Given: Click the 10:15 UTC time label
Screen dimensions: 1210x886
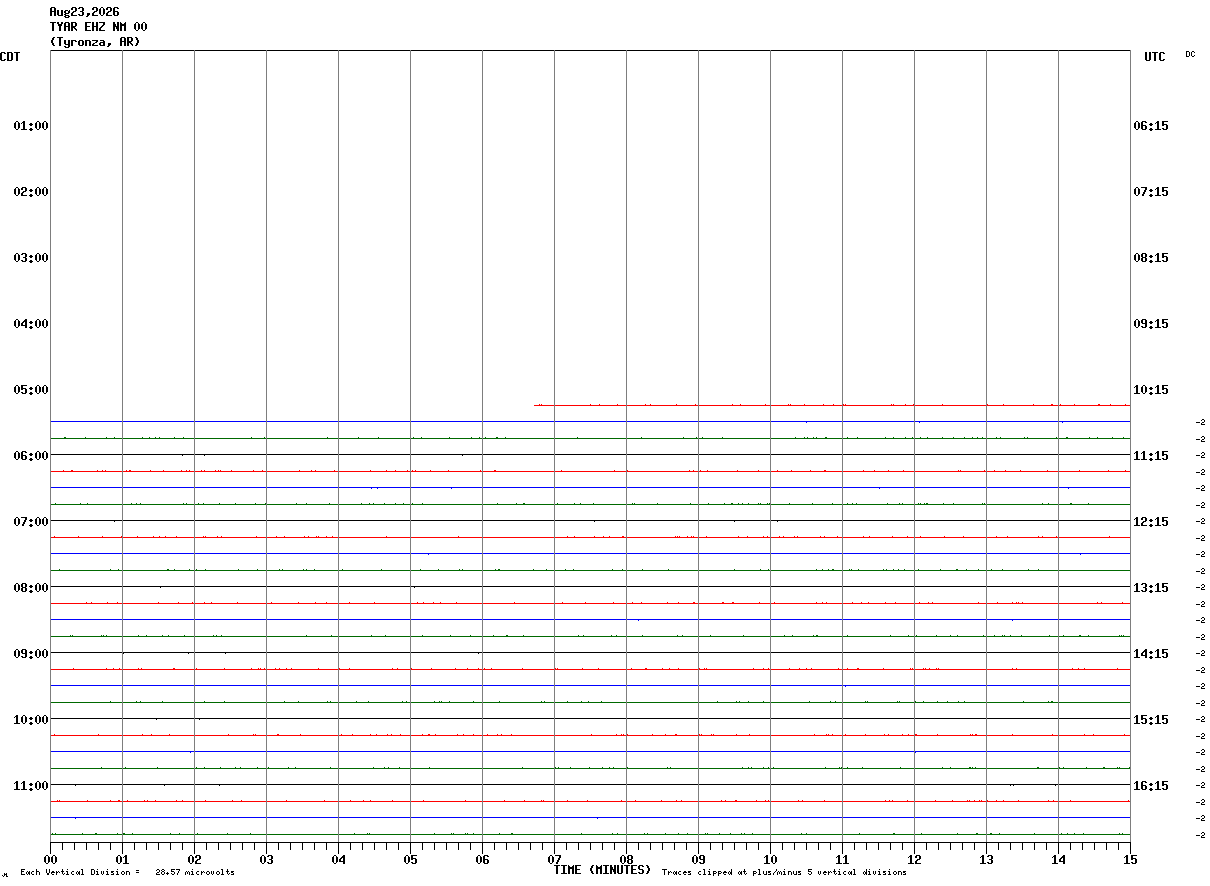Looking at the screenshot, I should pyautogui.click(x=1151, y=390).
